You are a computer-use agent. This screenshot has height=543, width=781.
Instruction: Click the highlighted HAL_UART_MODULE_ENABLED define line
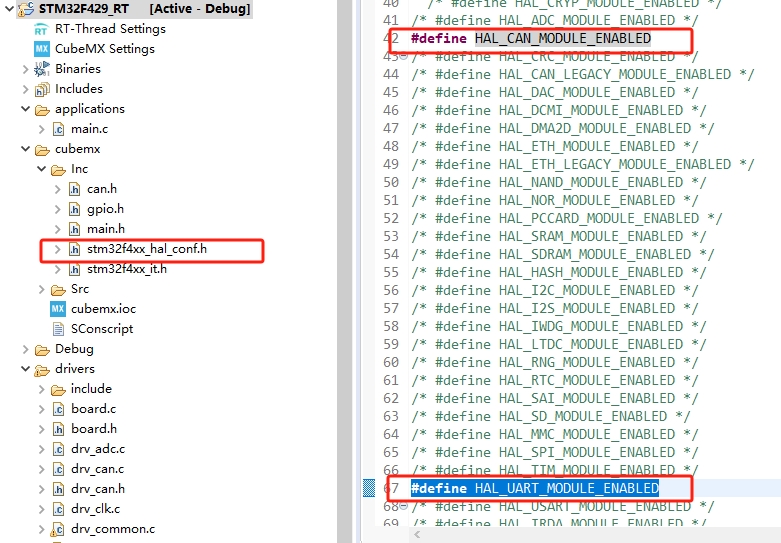pyautogui.click(x=534, y=488)
